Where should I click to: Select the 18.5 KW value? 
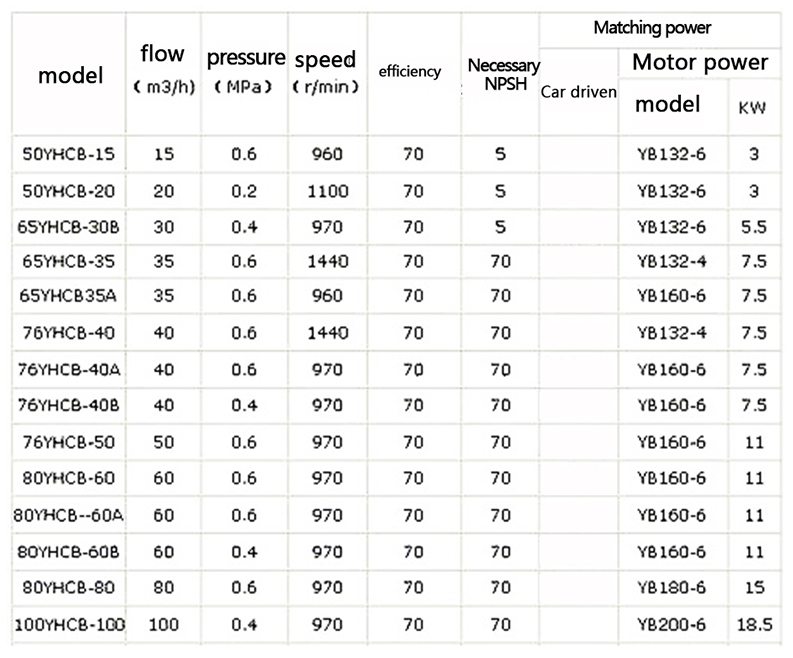coord(754,625)
